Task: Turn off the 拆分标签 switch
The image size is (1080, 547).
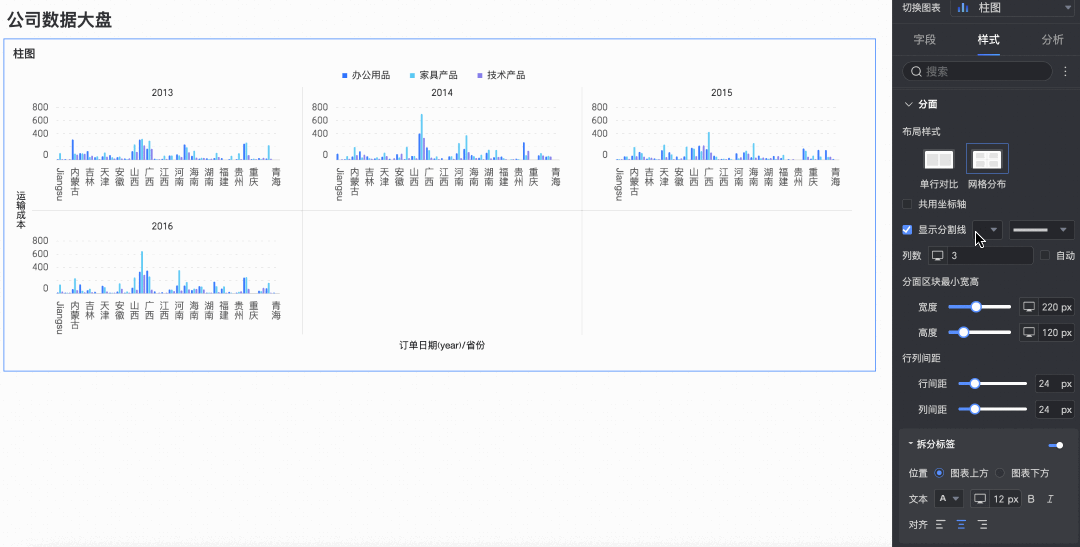Action: tap(1055, 445)
